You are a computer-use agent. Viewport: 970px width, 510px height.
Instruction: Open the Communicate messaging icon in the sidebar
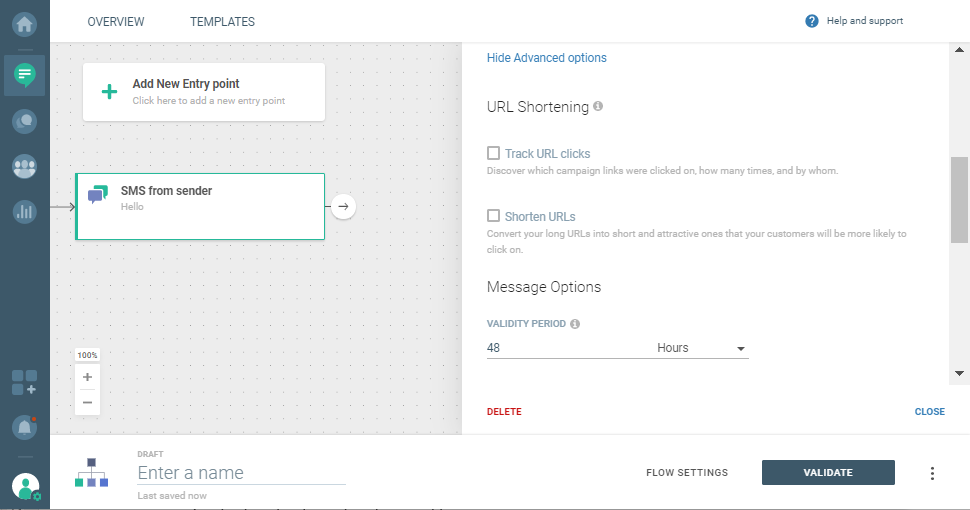click(24, 74)
